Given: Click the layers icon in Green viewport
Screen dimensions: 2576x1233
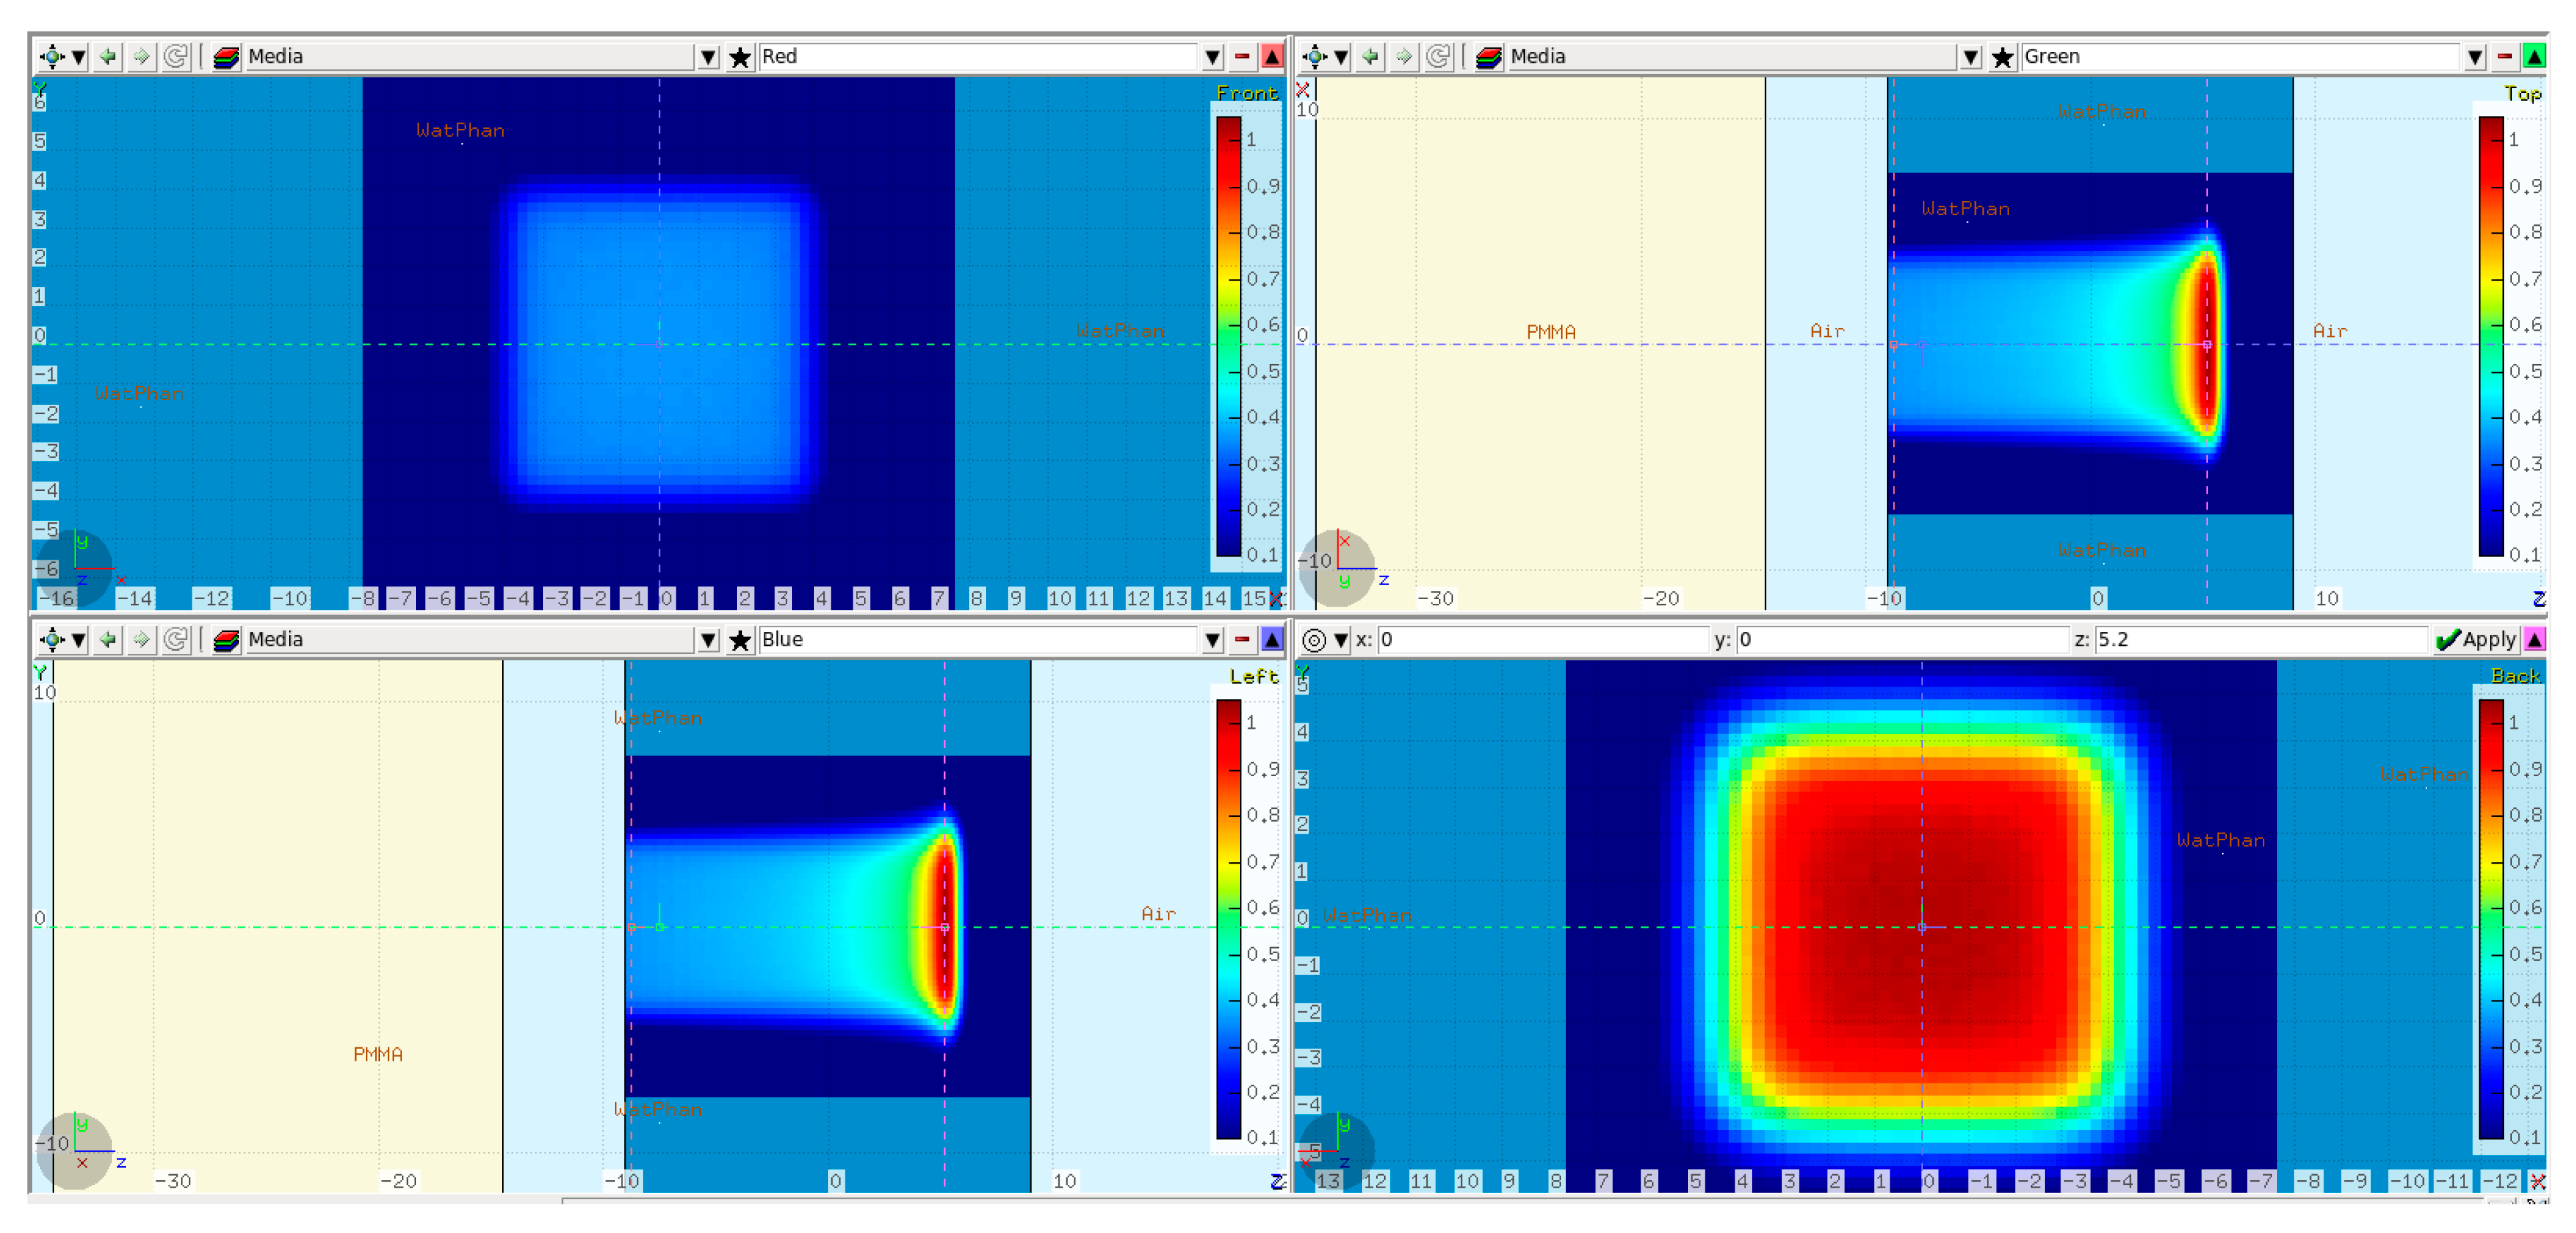Looking at the screenshot, I should (x=1489, y=57).
